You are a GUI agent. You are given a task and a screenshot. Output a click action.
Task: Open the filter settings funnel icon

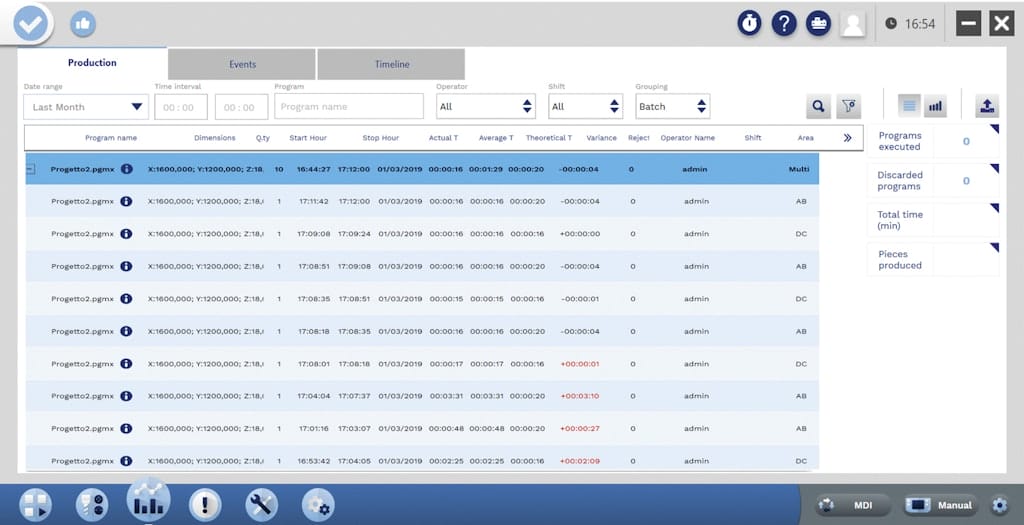coord(848,106)
